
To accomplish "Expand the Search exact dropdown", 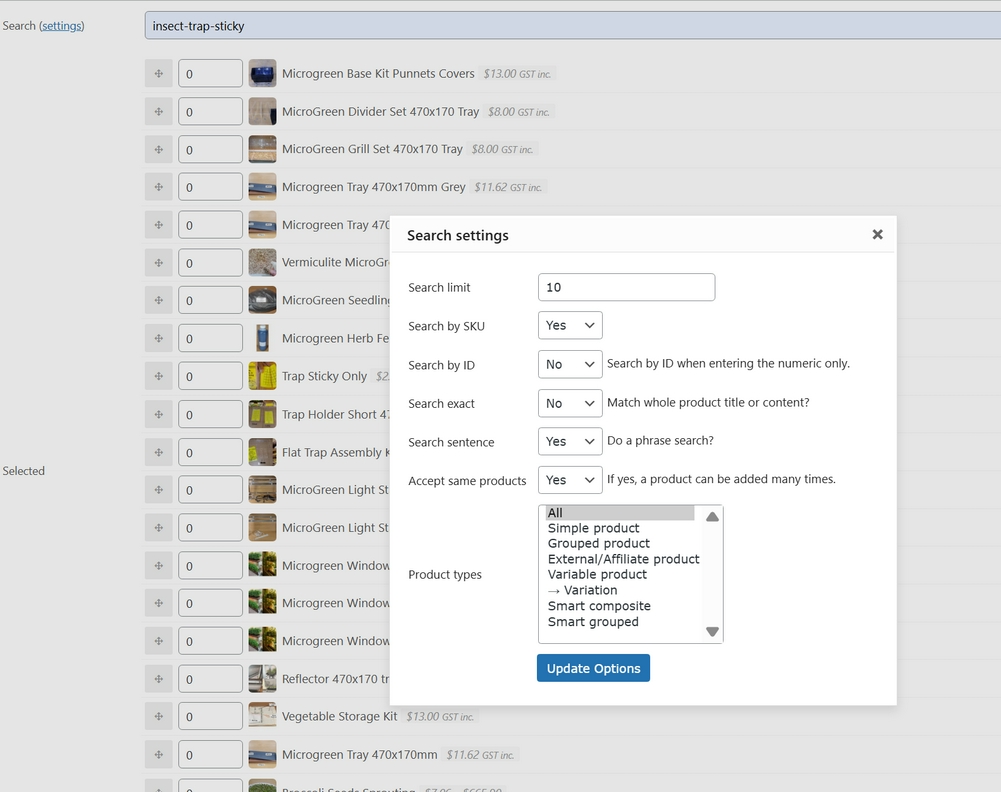I will pyautogui.click(x=570, y=403).
